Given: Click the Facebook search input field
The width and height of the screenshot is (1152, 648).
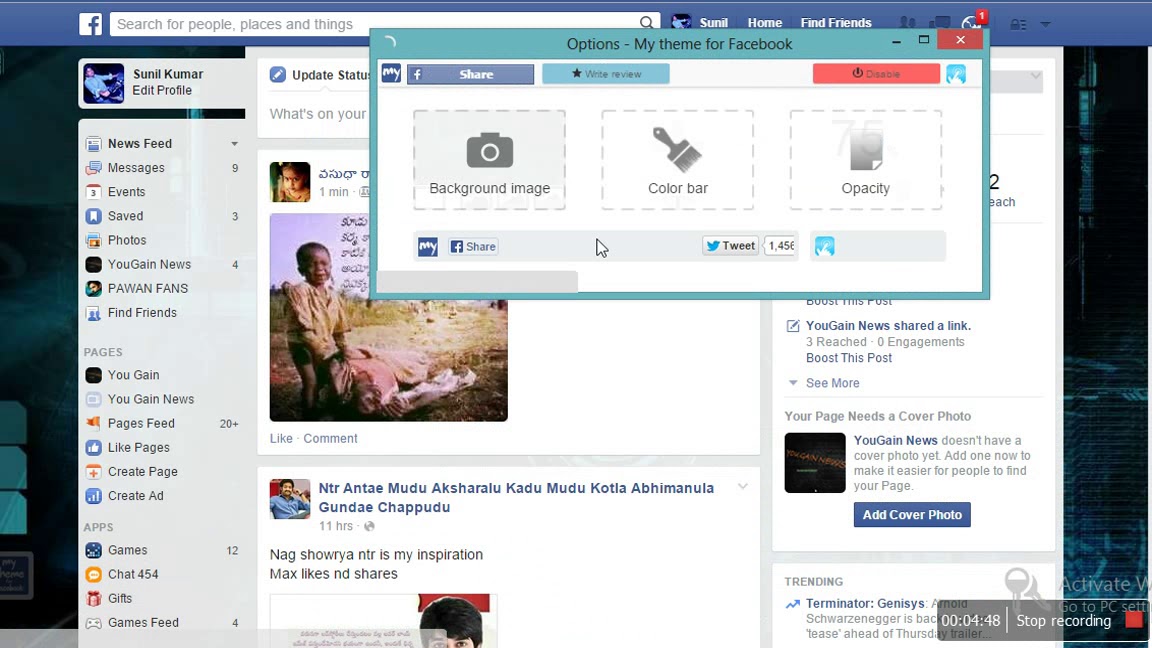Looking at the screenshot, I should coord(375,24).
